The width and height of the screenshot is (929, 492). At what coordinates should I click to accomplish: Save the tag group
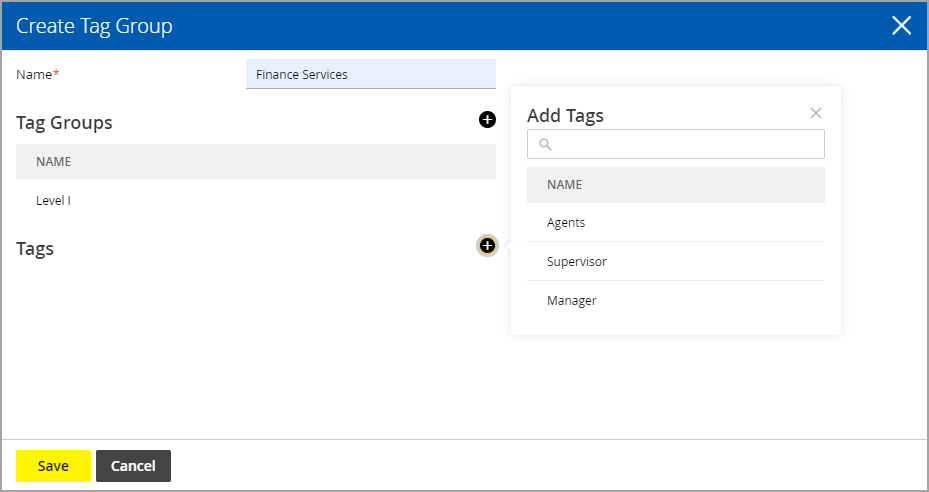click(x=53, y=466)
